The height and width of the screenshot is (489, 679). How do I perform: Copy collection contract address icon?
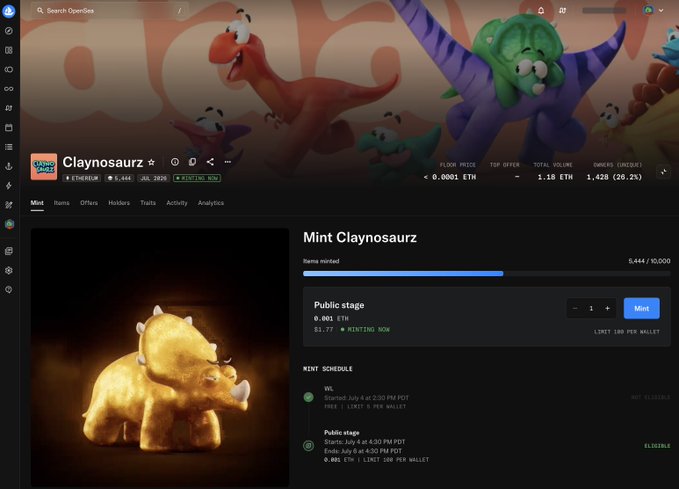(192, 162)
